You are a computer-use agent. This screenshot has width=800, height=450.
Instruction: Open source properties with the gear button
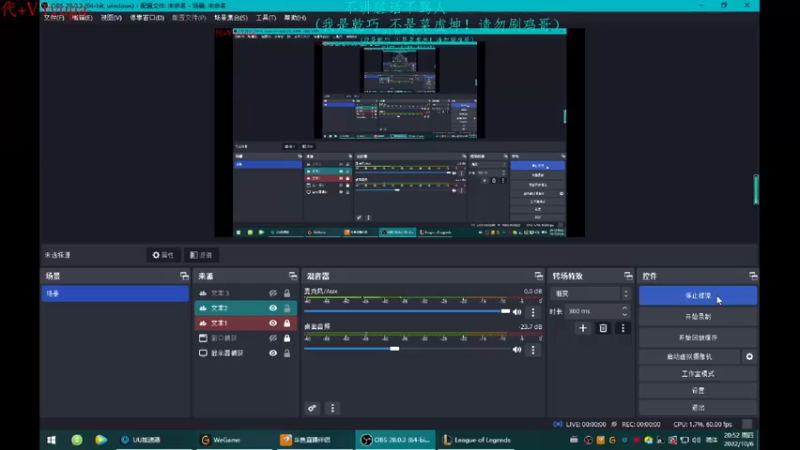163,255
